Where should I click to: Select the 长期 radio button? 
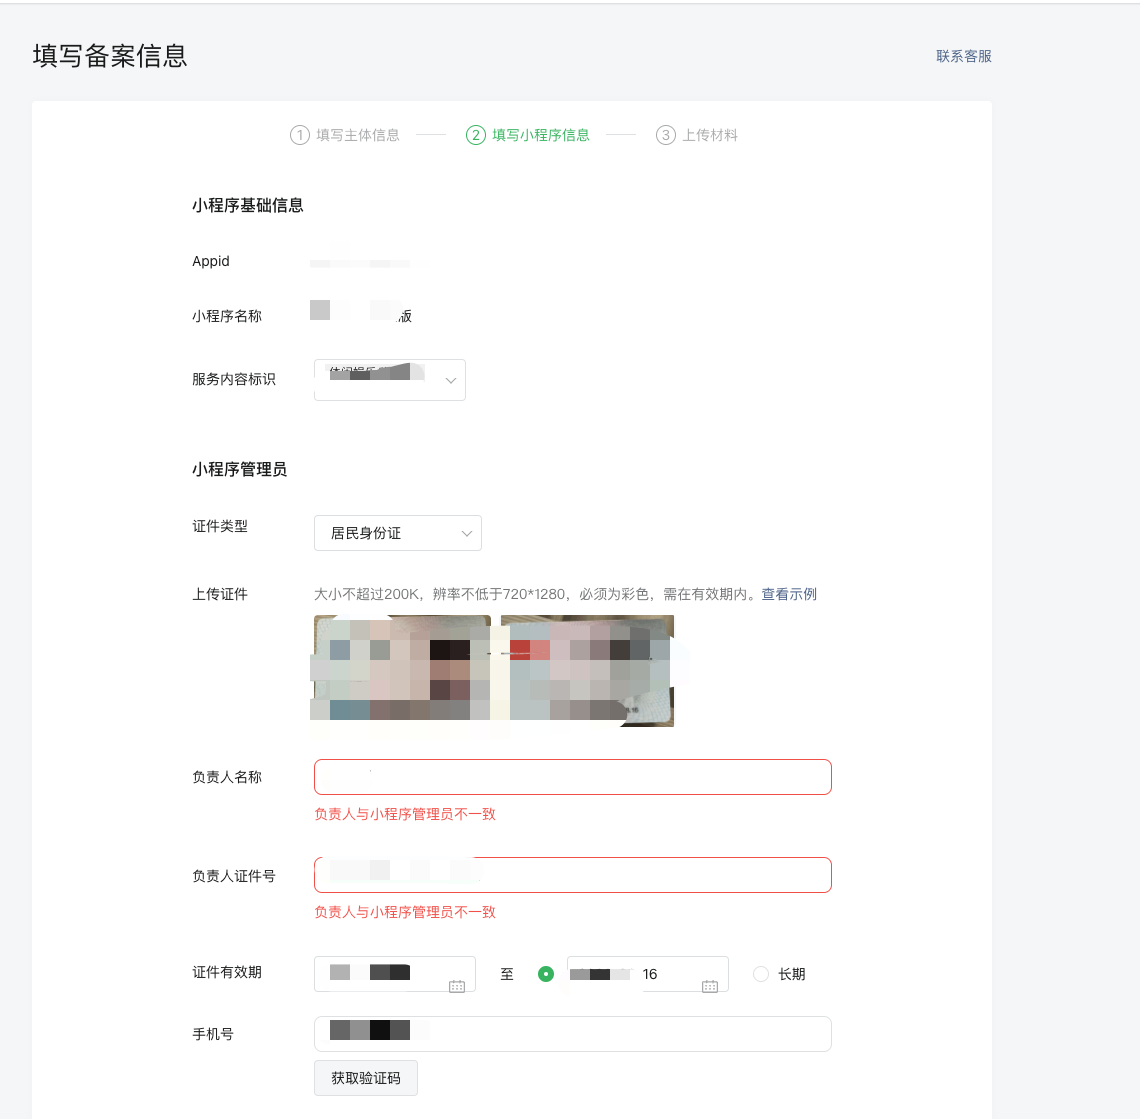[760, 974]
